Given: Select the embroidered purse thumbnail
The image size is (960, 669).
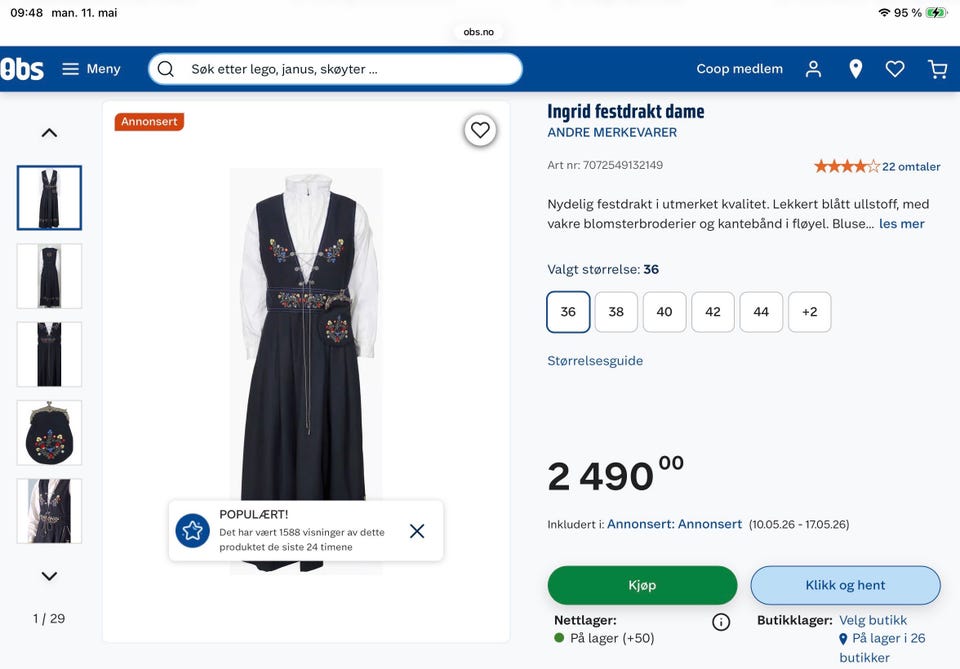Looking at the screenshot, I should pyautogui.click(x=50, y=433).
